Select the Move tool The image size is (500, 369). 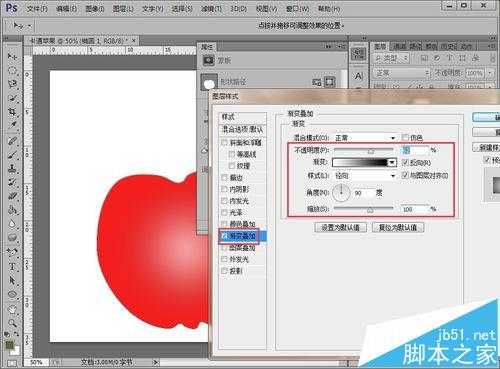tap(12, 57)
